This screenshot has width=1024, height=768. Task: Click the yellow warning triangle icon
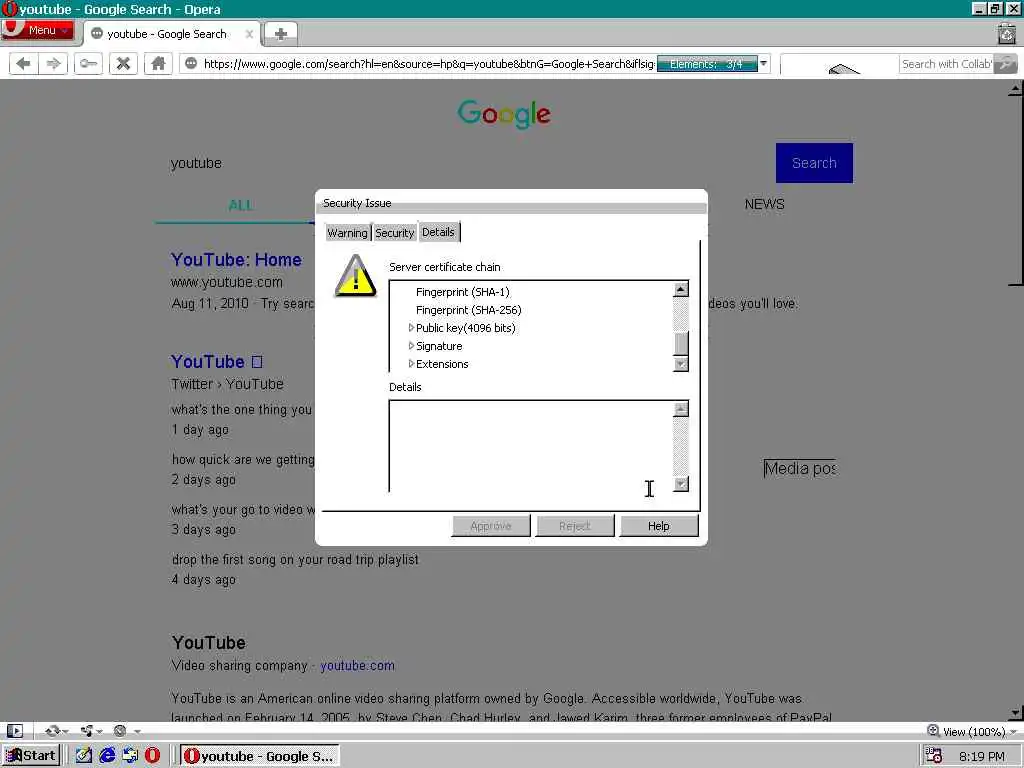[355, 276]
